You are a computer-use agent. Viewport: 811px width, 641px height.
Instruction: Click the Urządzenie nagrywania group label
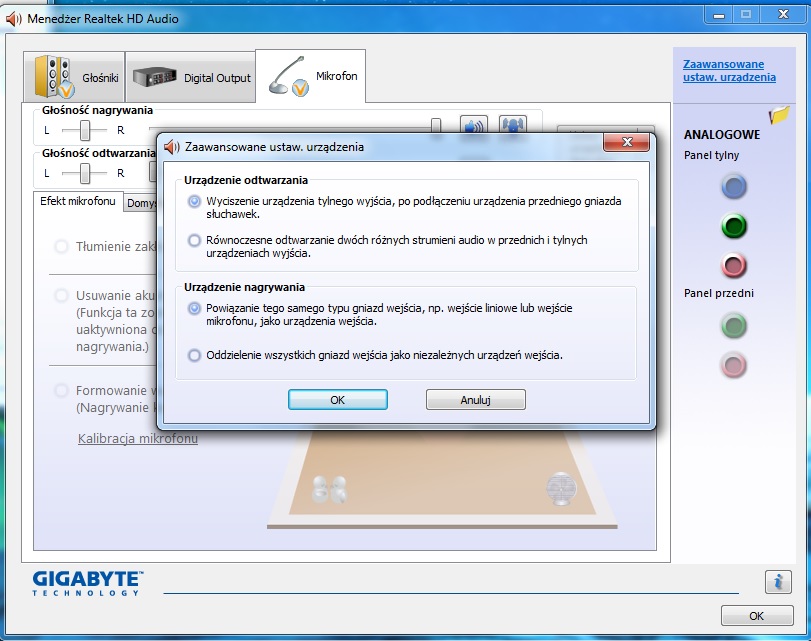(x=244, y=287)
